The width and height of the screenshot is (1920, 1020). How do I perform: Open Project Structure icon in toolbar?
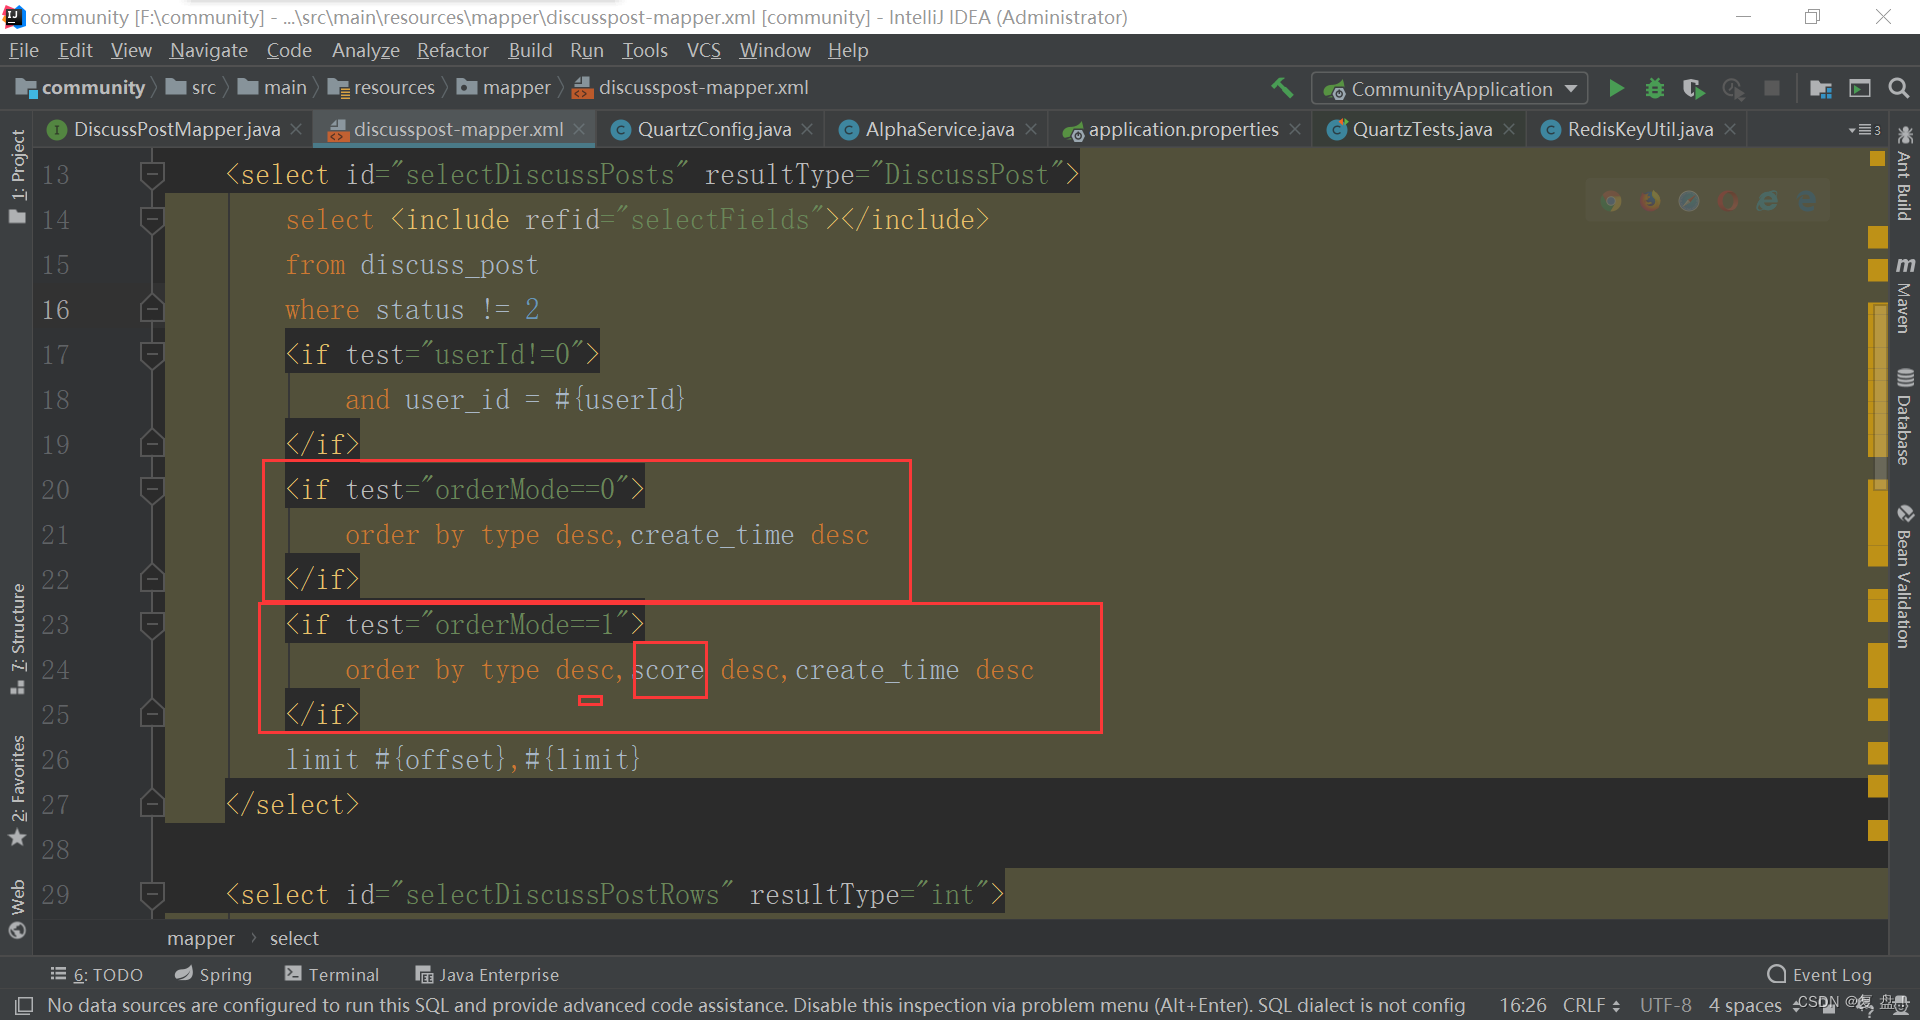pyautogui.click(x=1821, y=88)
